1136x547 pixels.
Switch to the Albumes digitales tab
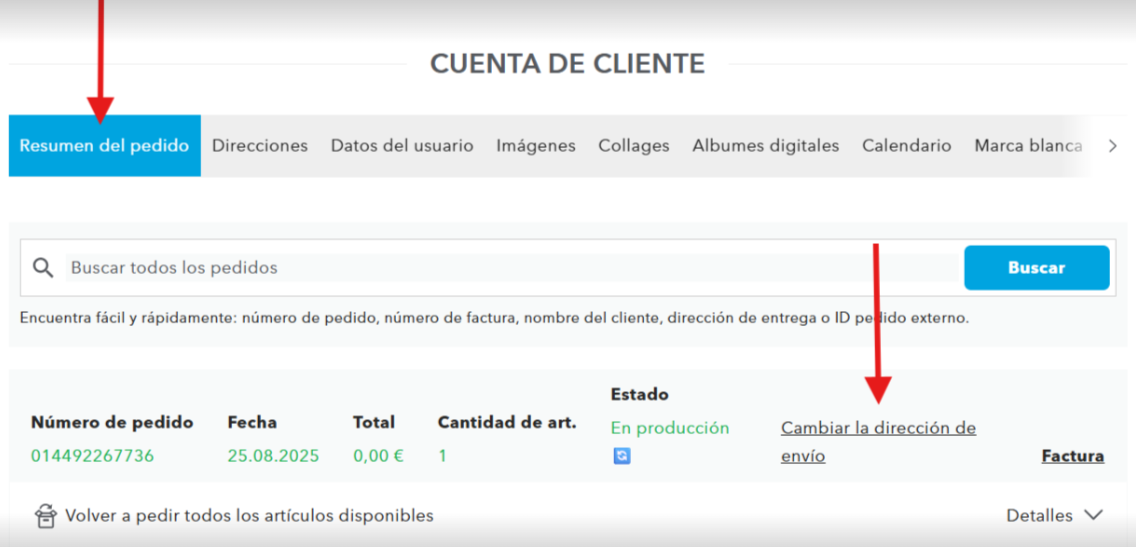(766, 146)
